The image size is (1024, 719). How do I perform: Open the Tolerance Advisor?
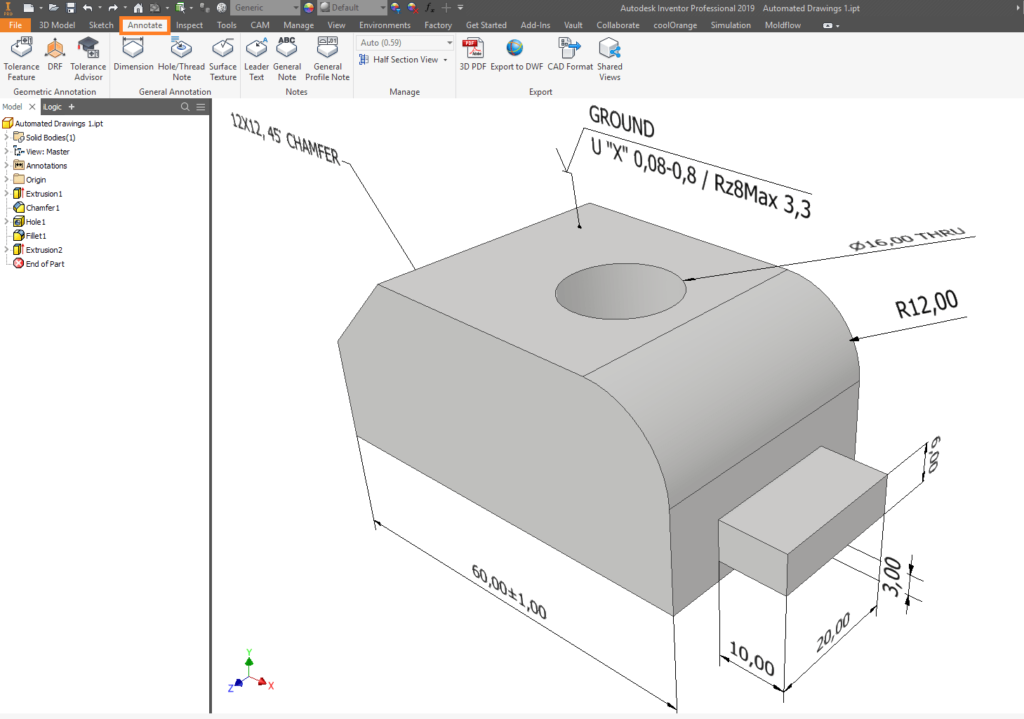[x=88, y=59]
